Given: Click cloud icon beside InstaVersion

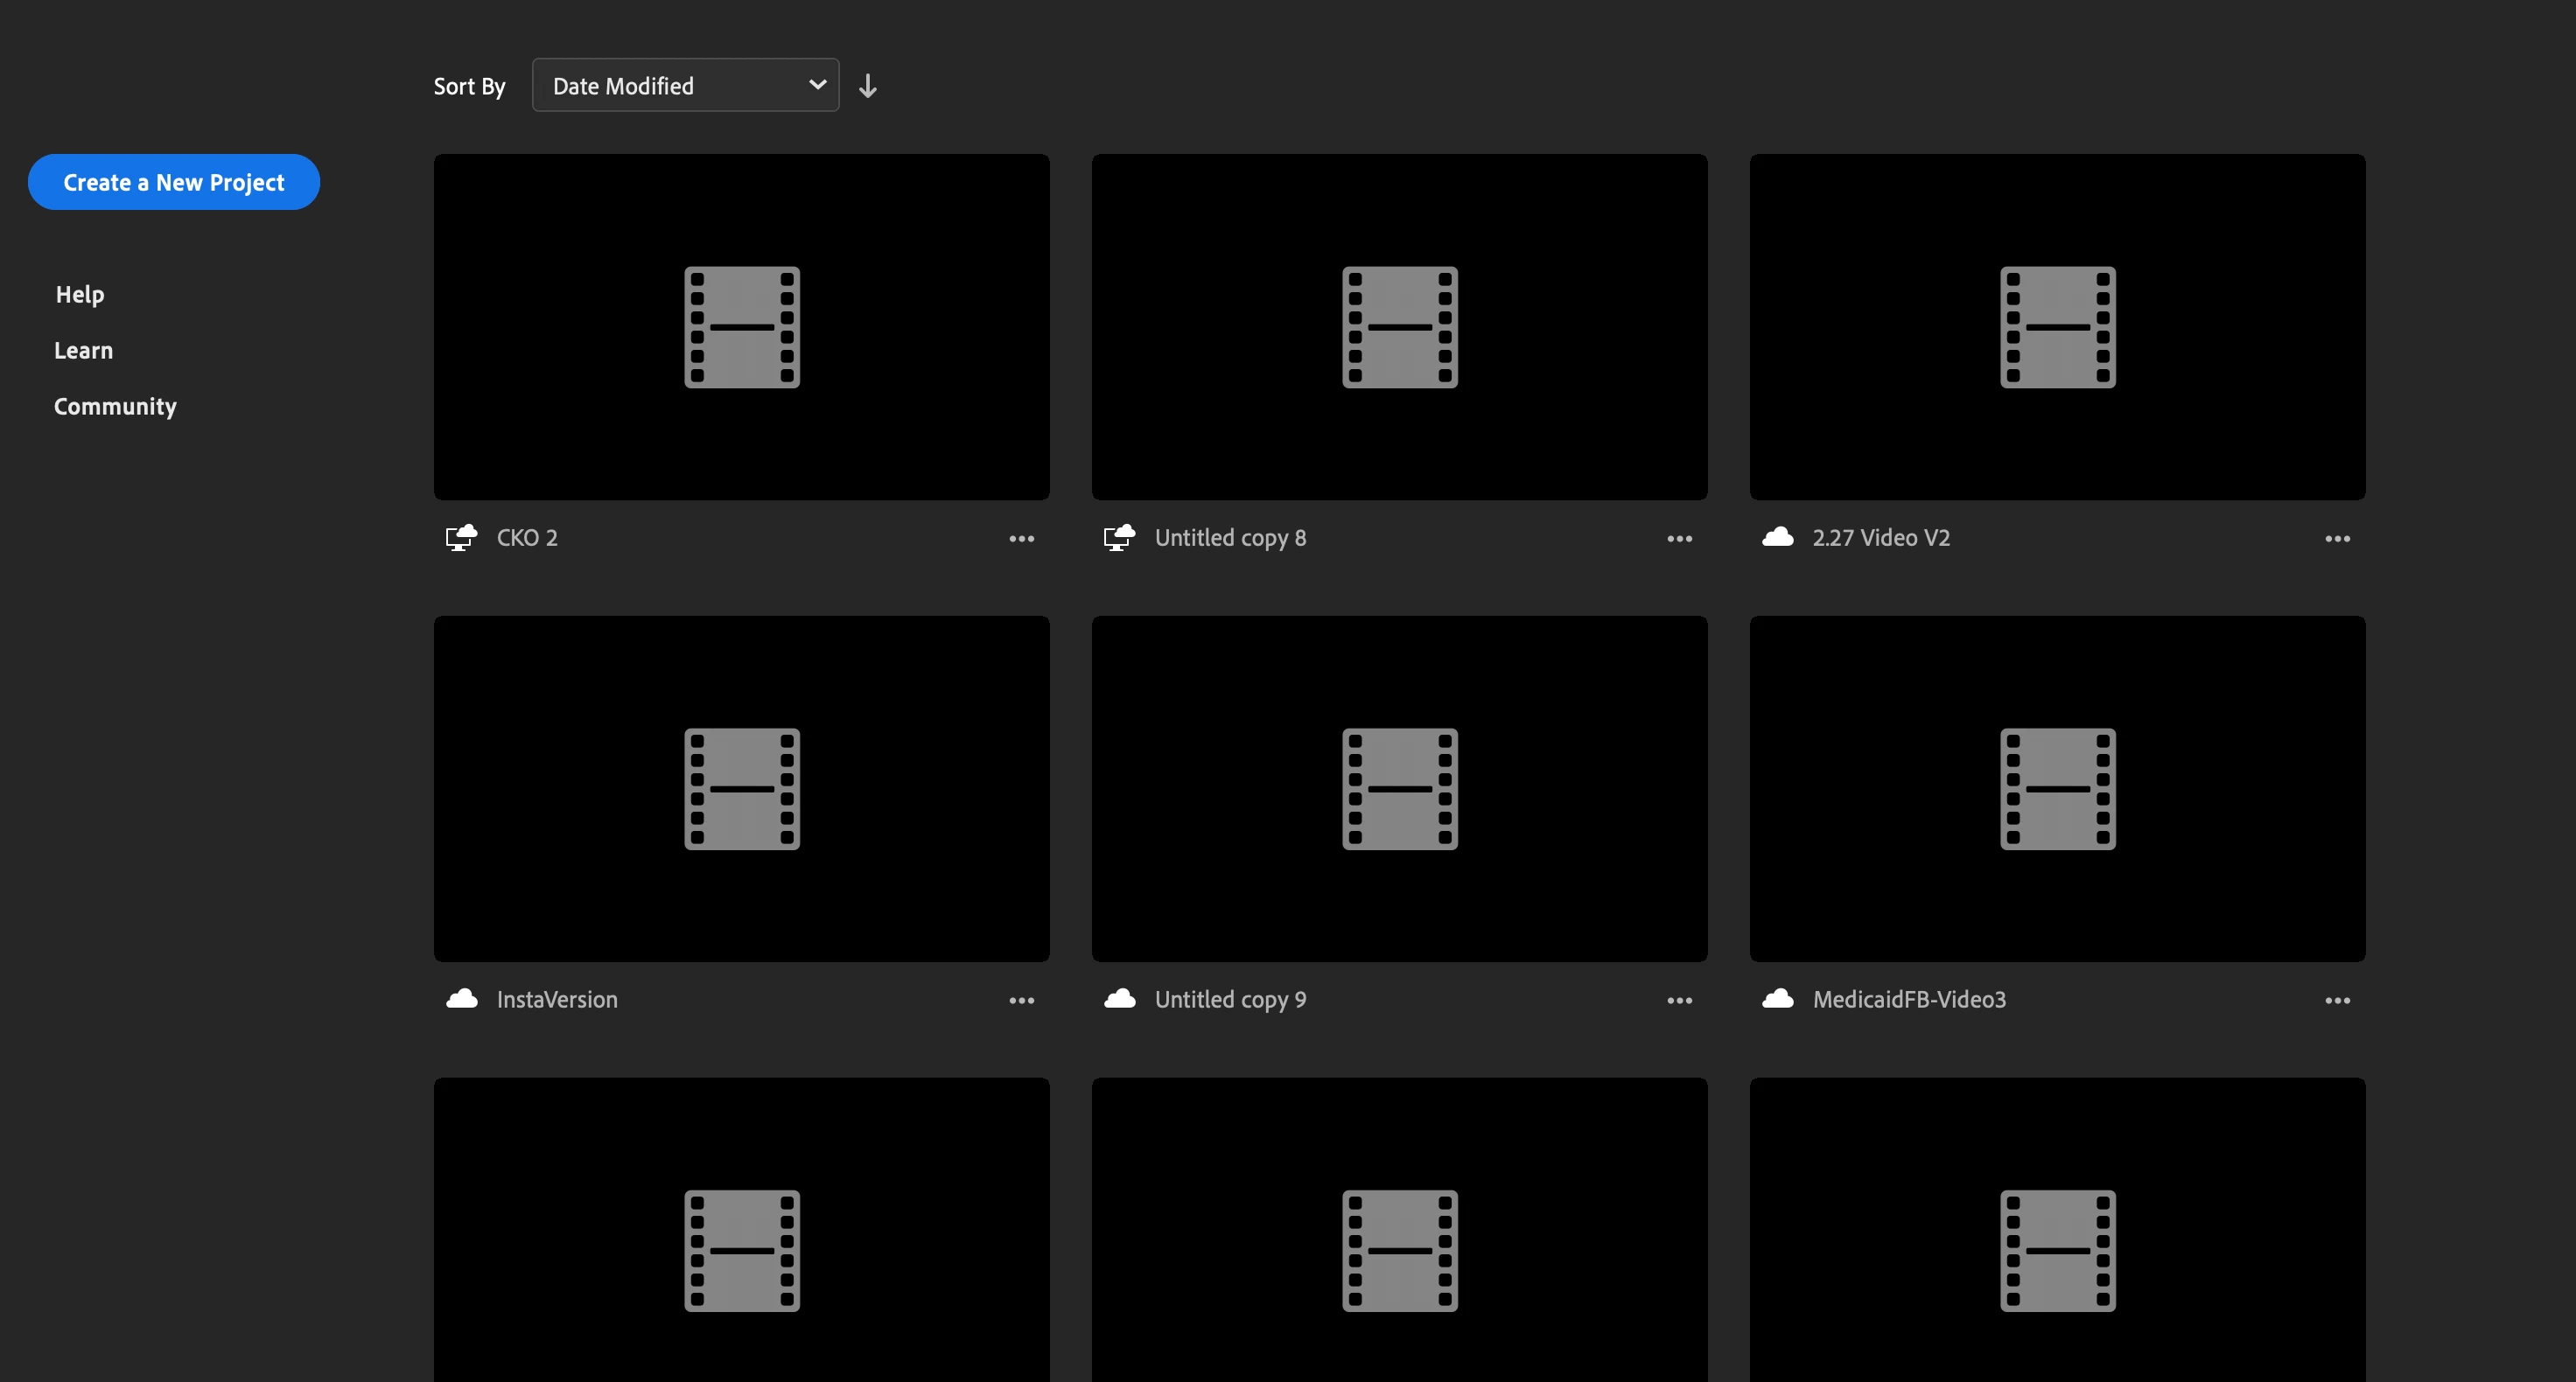Looking at the screenshot, I should point(461,999).
